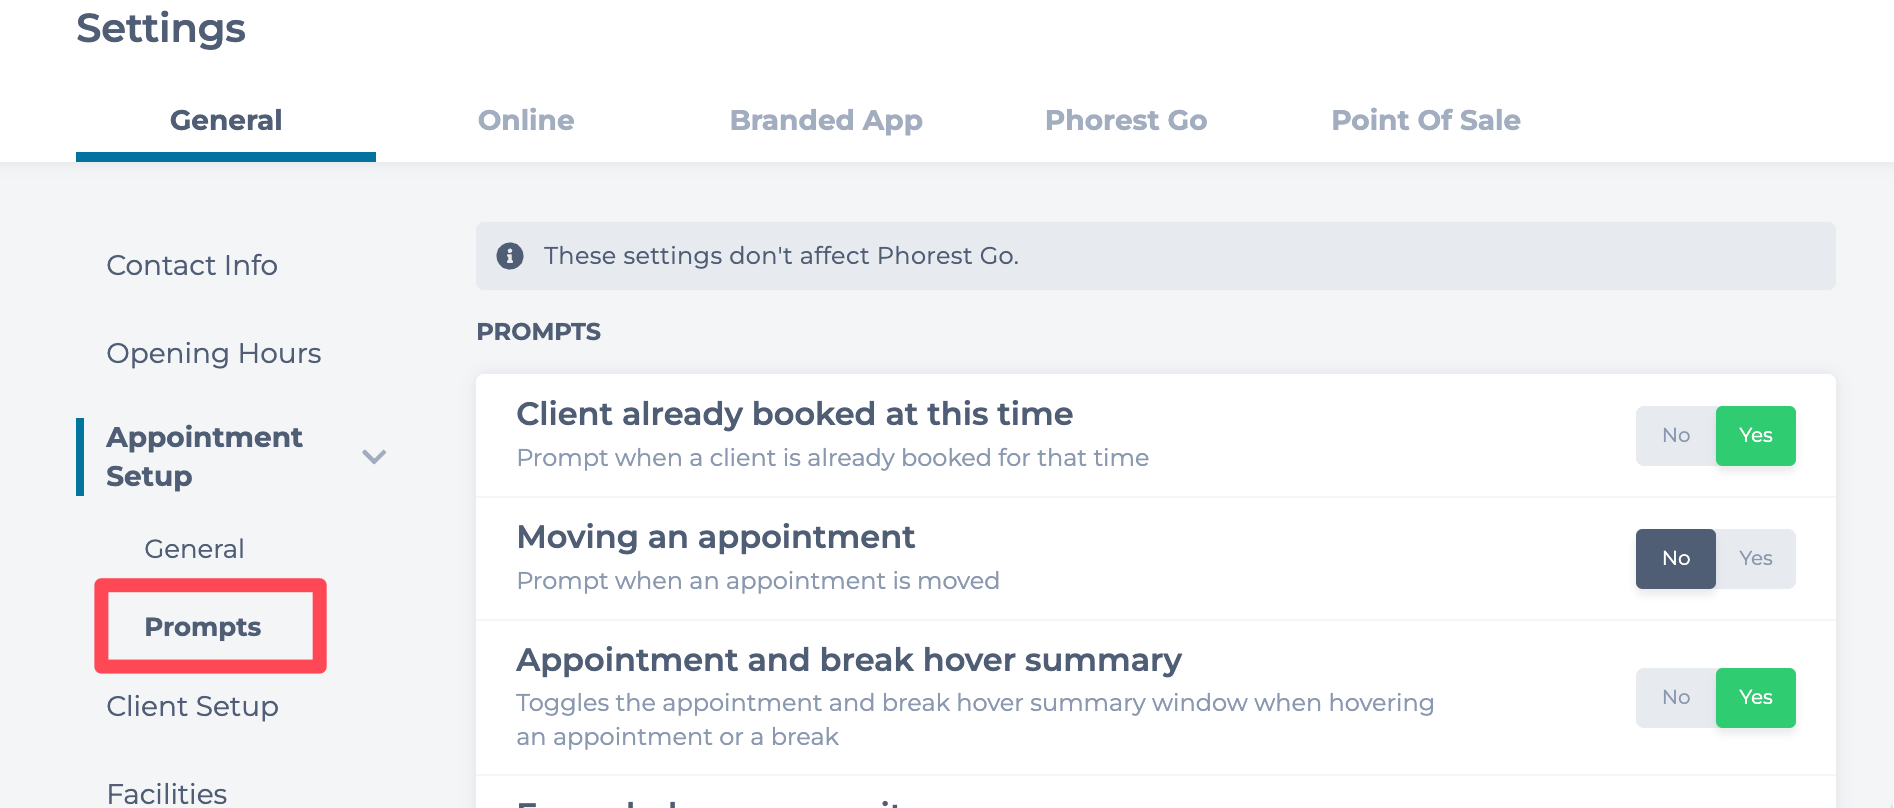
Task: Open Contact Info in the sidebar
Action: [192, 265]
